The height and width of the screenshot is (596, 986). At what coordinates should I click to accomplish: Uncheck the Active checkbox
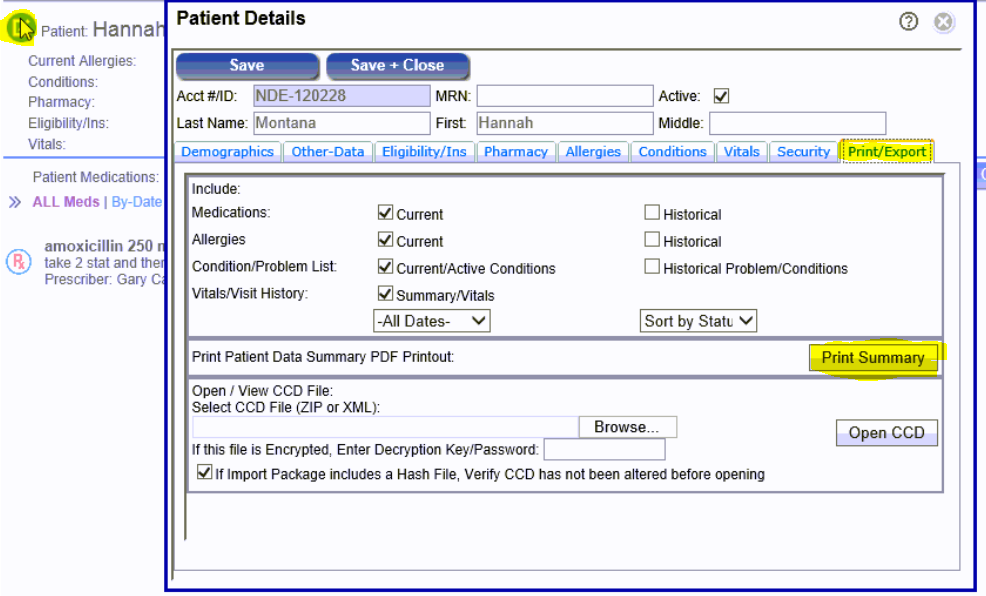pos(721,96)
